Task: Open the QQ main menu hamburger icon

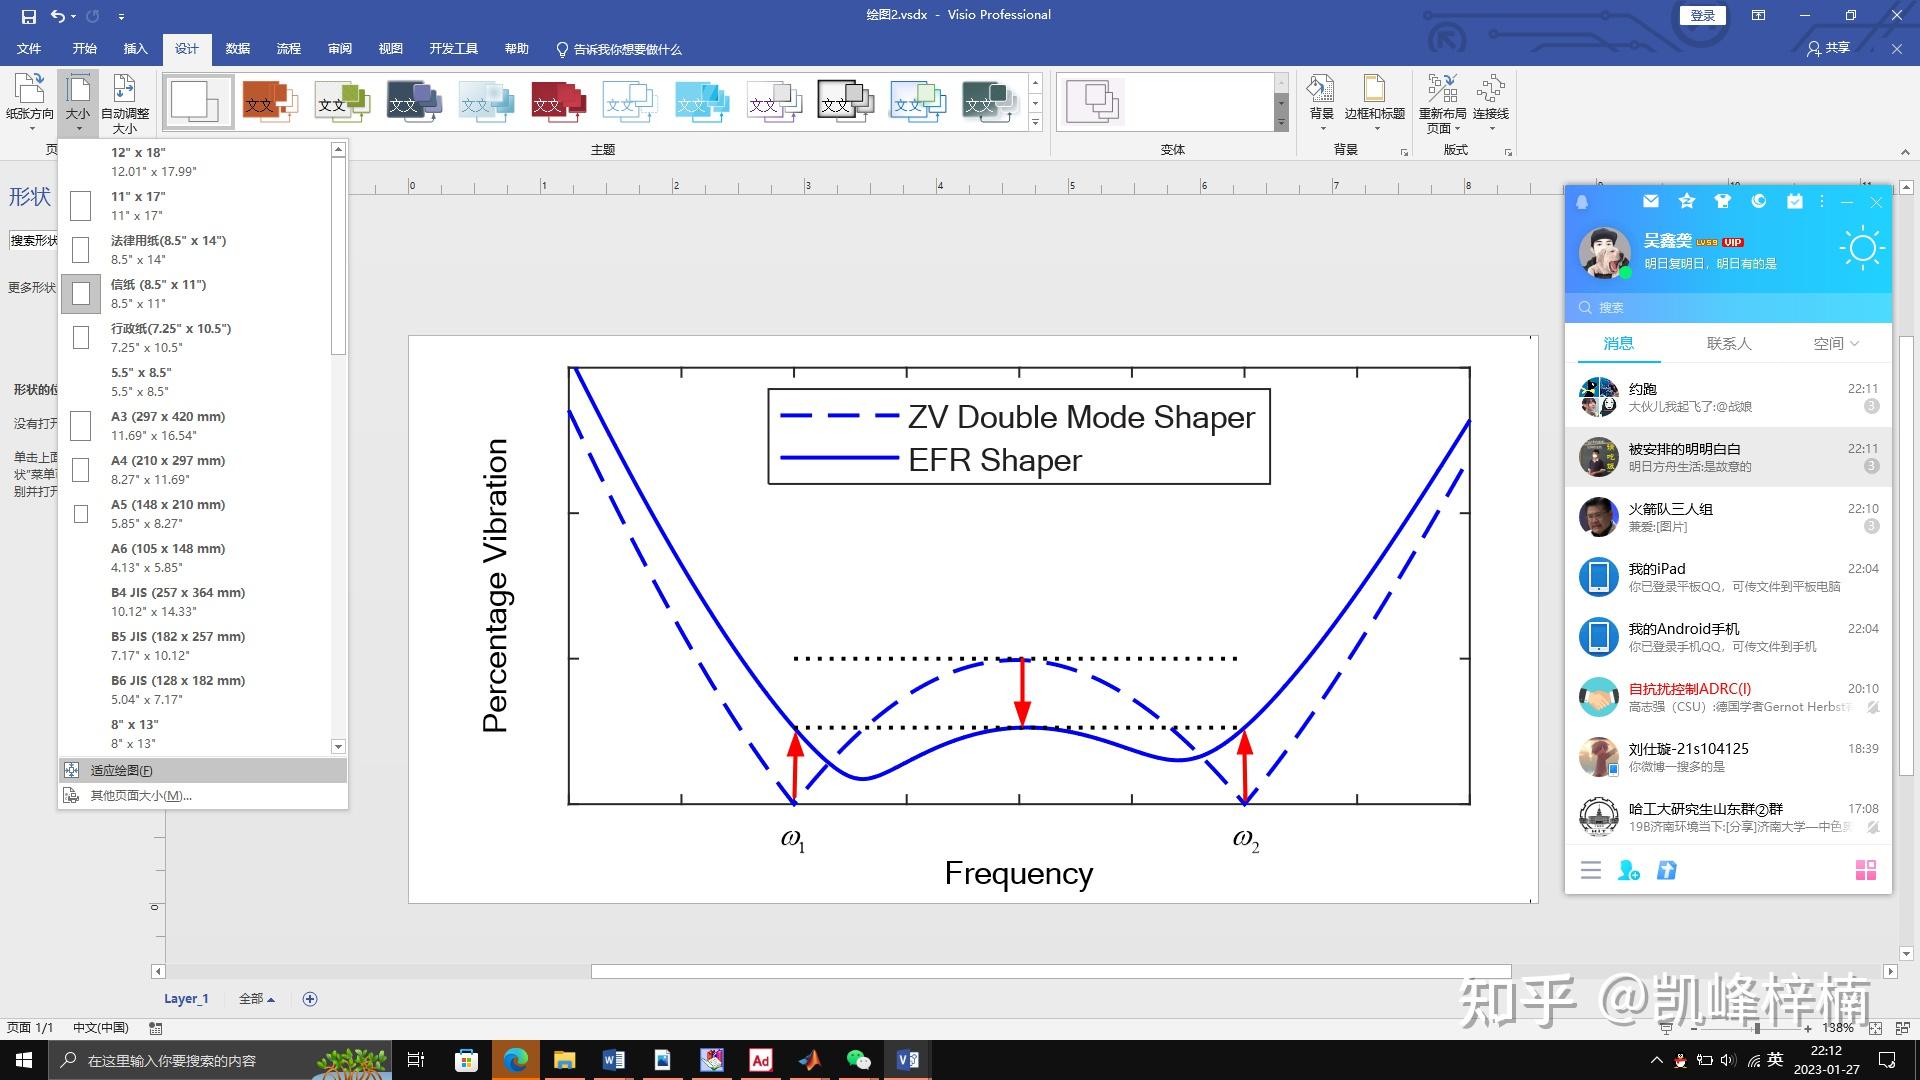Action: point(1591,870)
